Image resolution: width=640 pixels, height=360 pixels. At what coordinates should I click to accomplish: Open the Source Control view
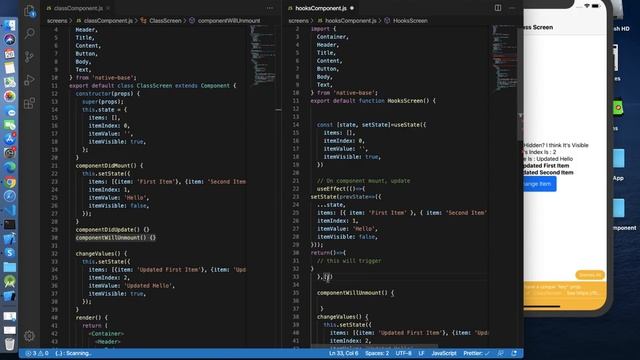[29, 56]
